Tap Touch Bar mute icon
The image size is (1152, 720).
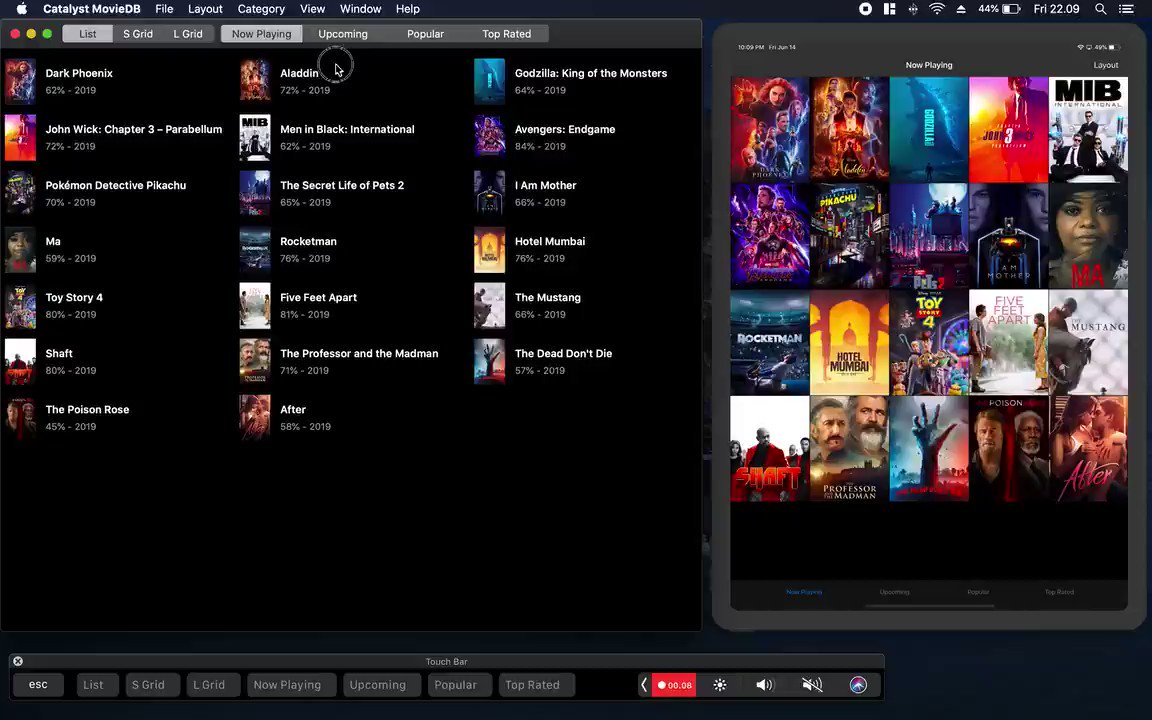812,685
